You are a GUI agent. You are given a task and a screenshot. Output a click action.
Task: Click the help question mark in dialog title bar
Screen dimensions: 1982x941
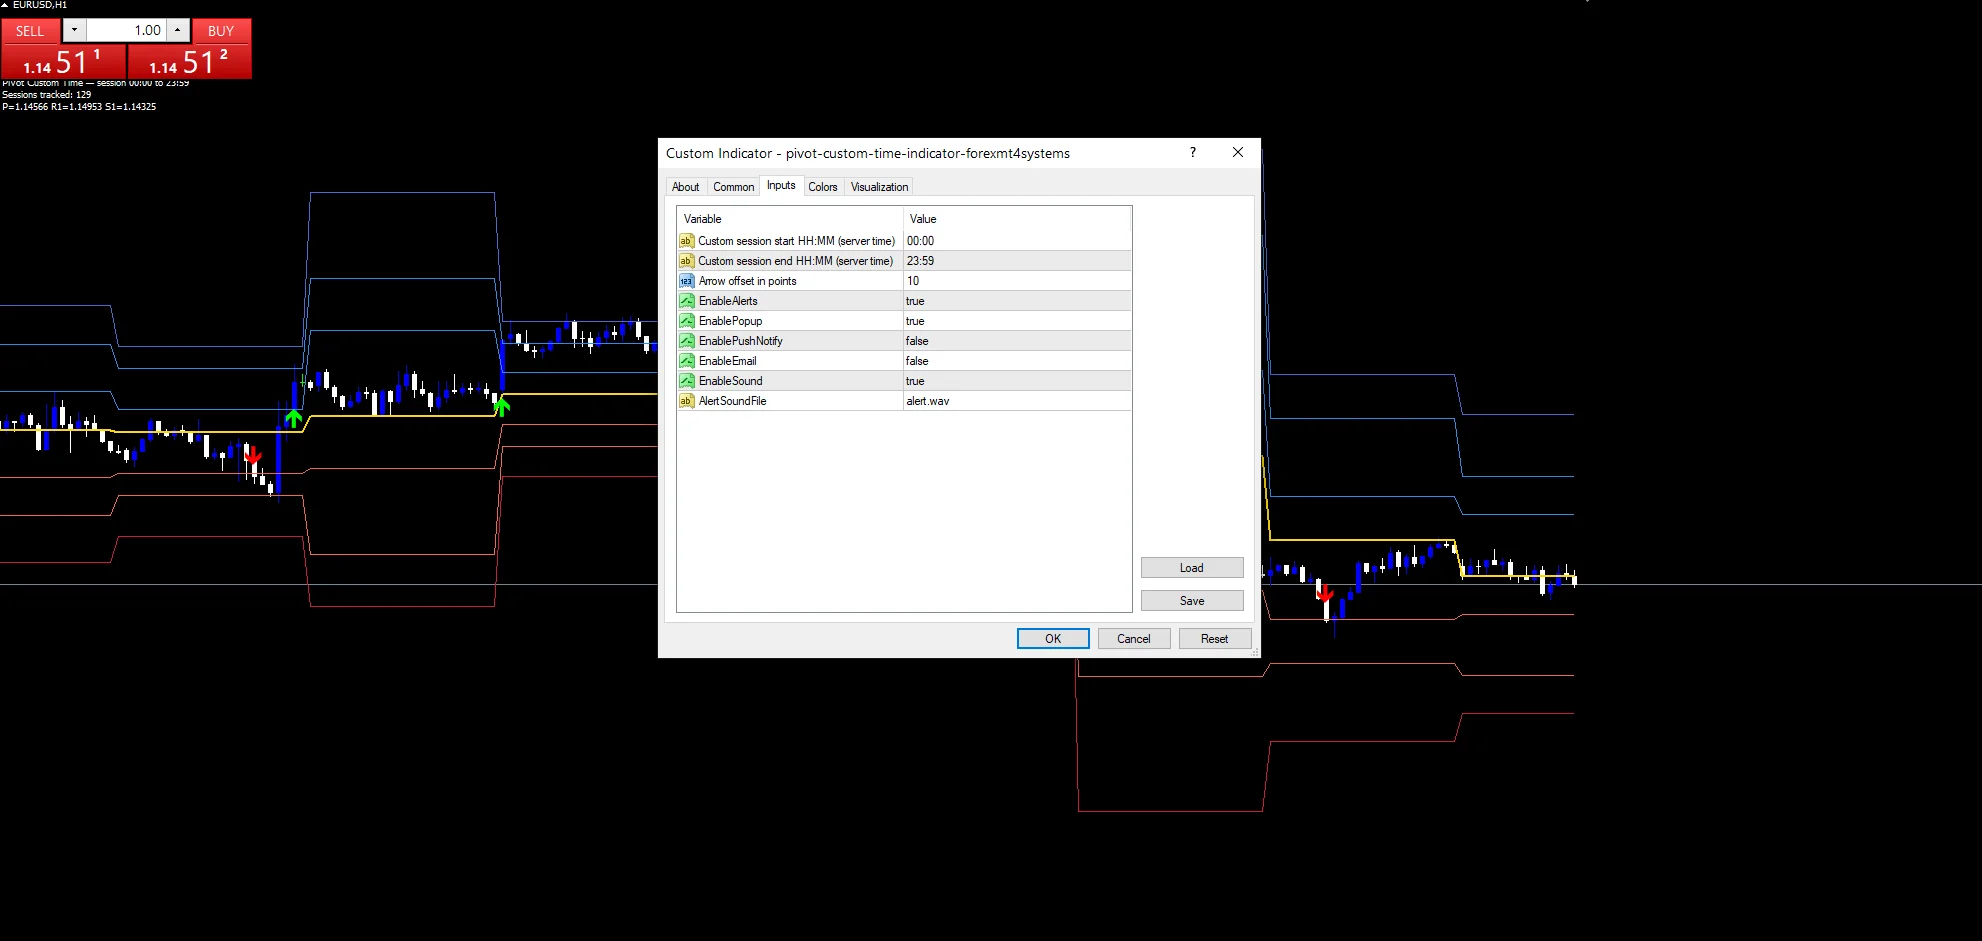coord(1192,152)
